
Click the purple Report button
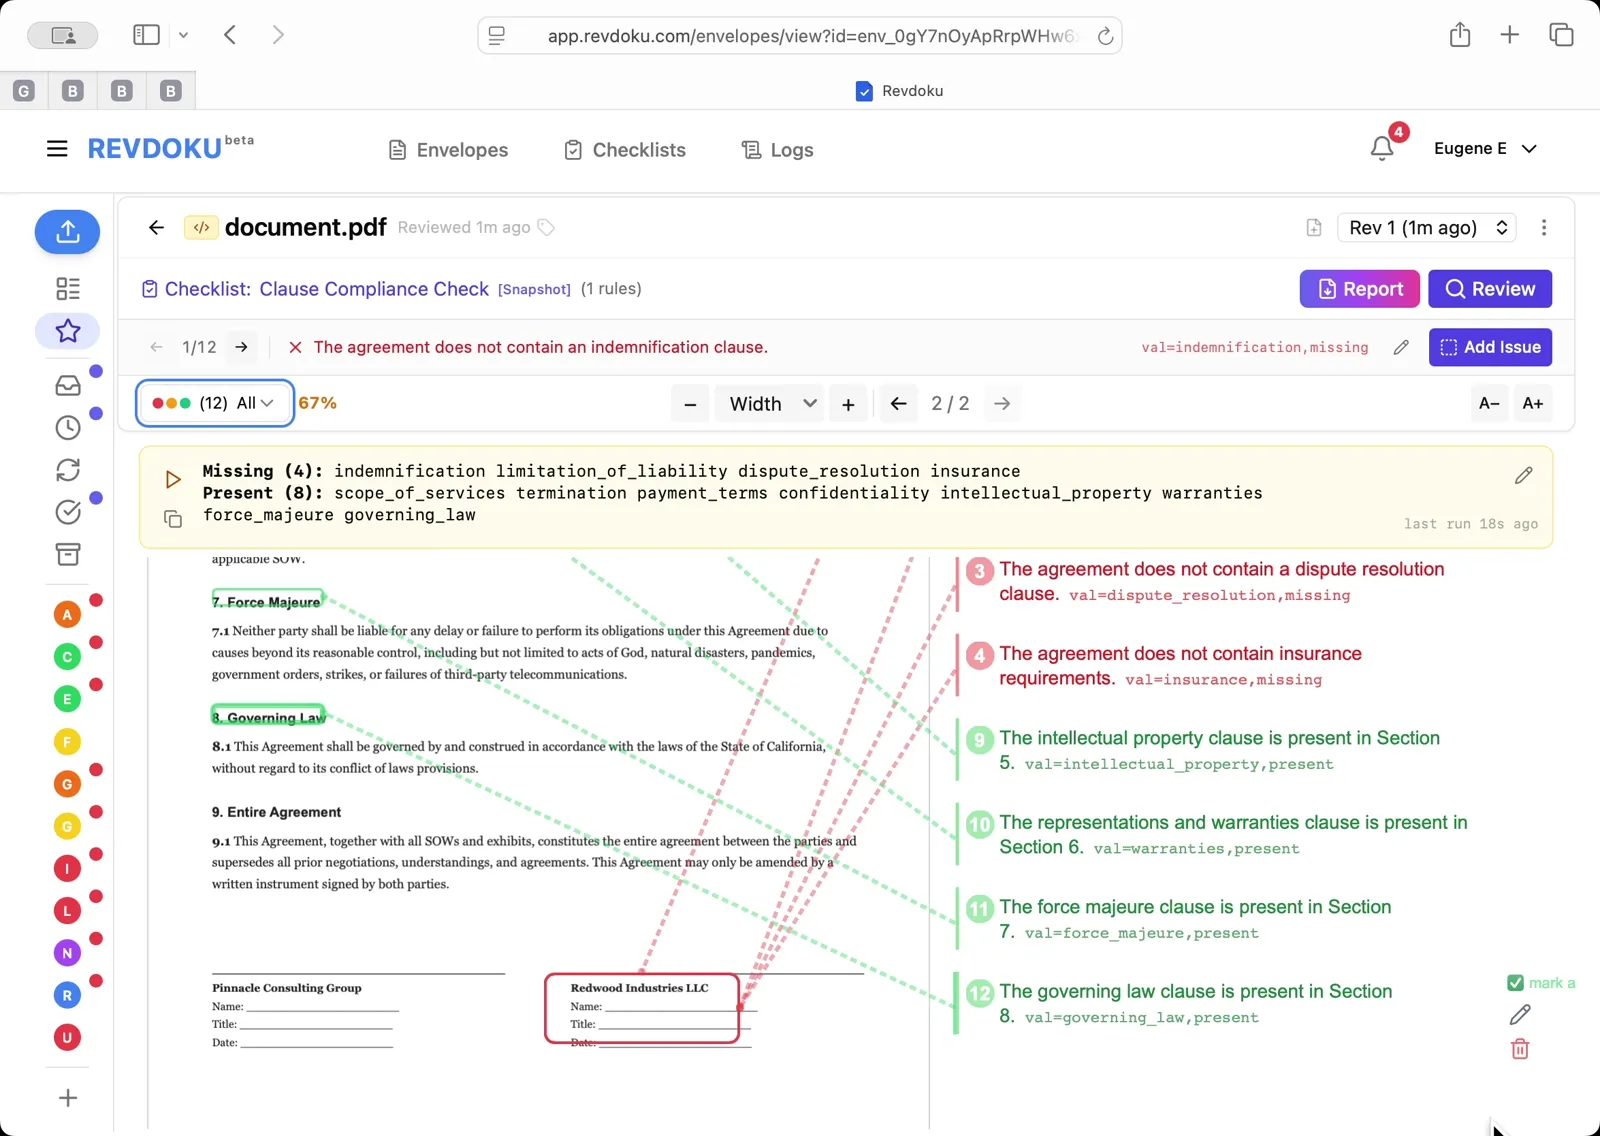(1359, 289)
